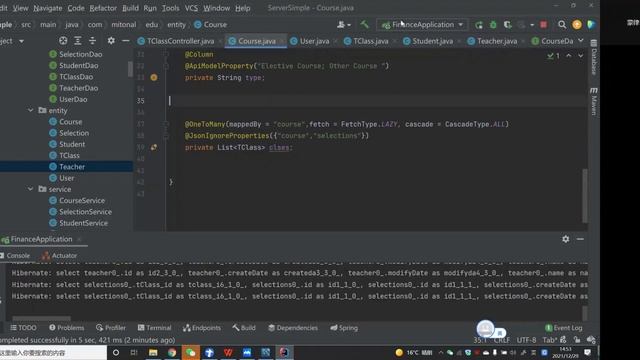Stop the running application (red square)

(x=543, y=25)
